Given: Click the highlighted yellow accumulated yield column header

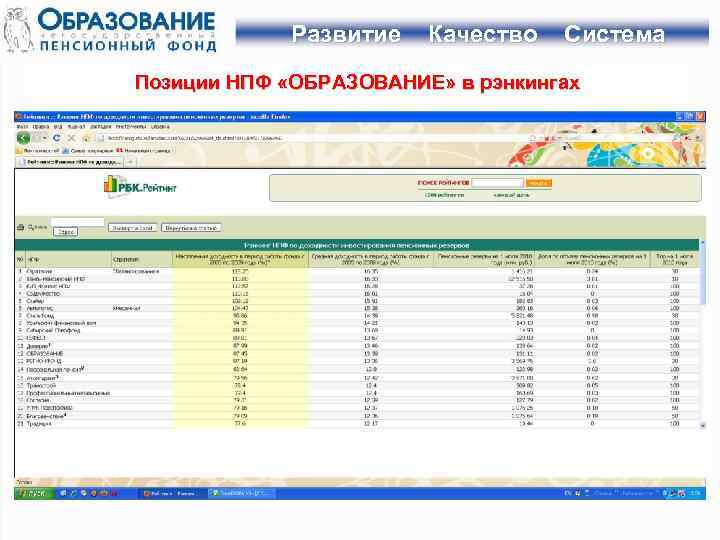Looking at the screenshot, I should click(x=240, y=259).
